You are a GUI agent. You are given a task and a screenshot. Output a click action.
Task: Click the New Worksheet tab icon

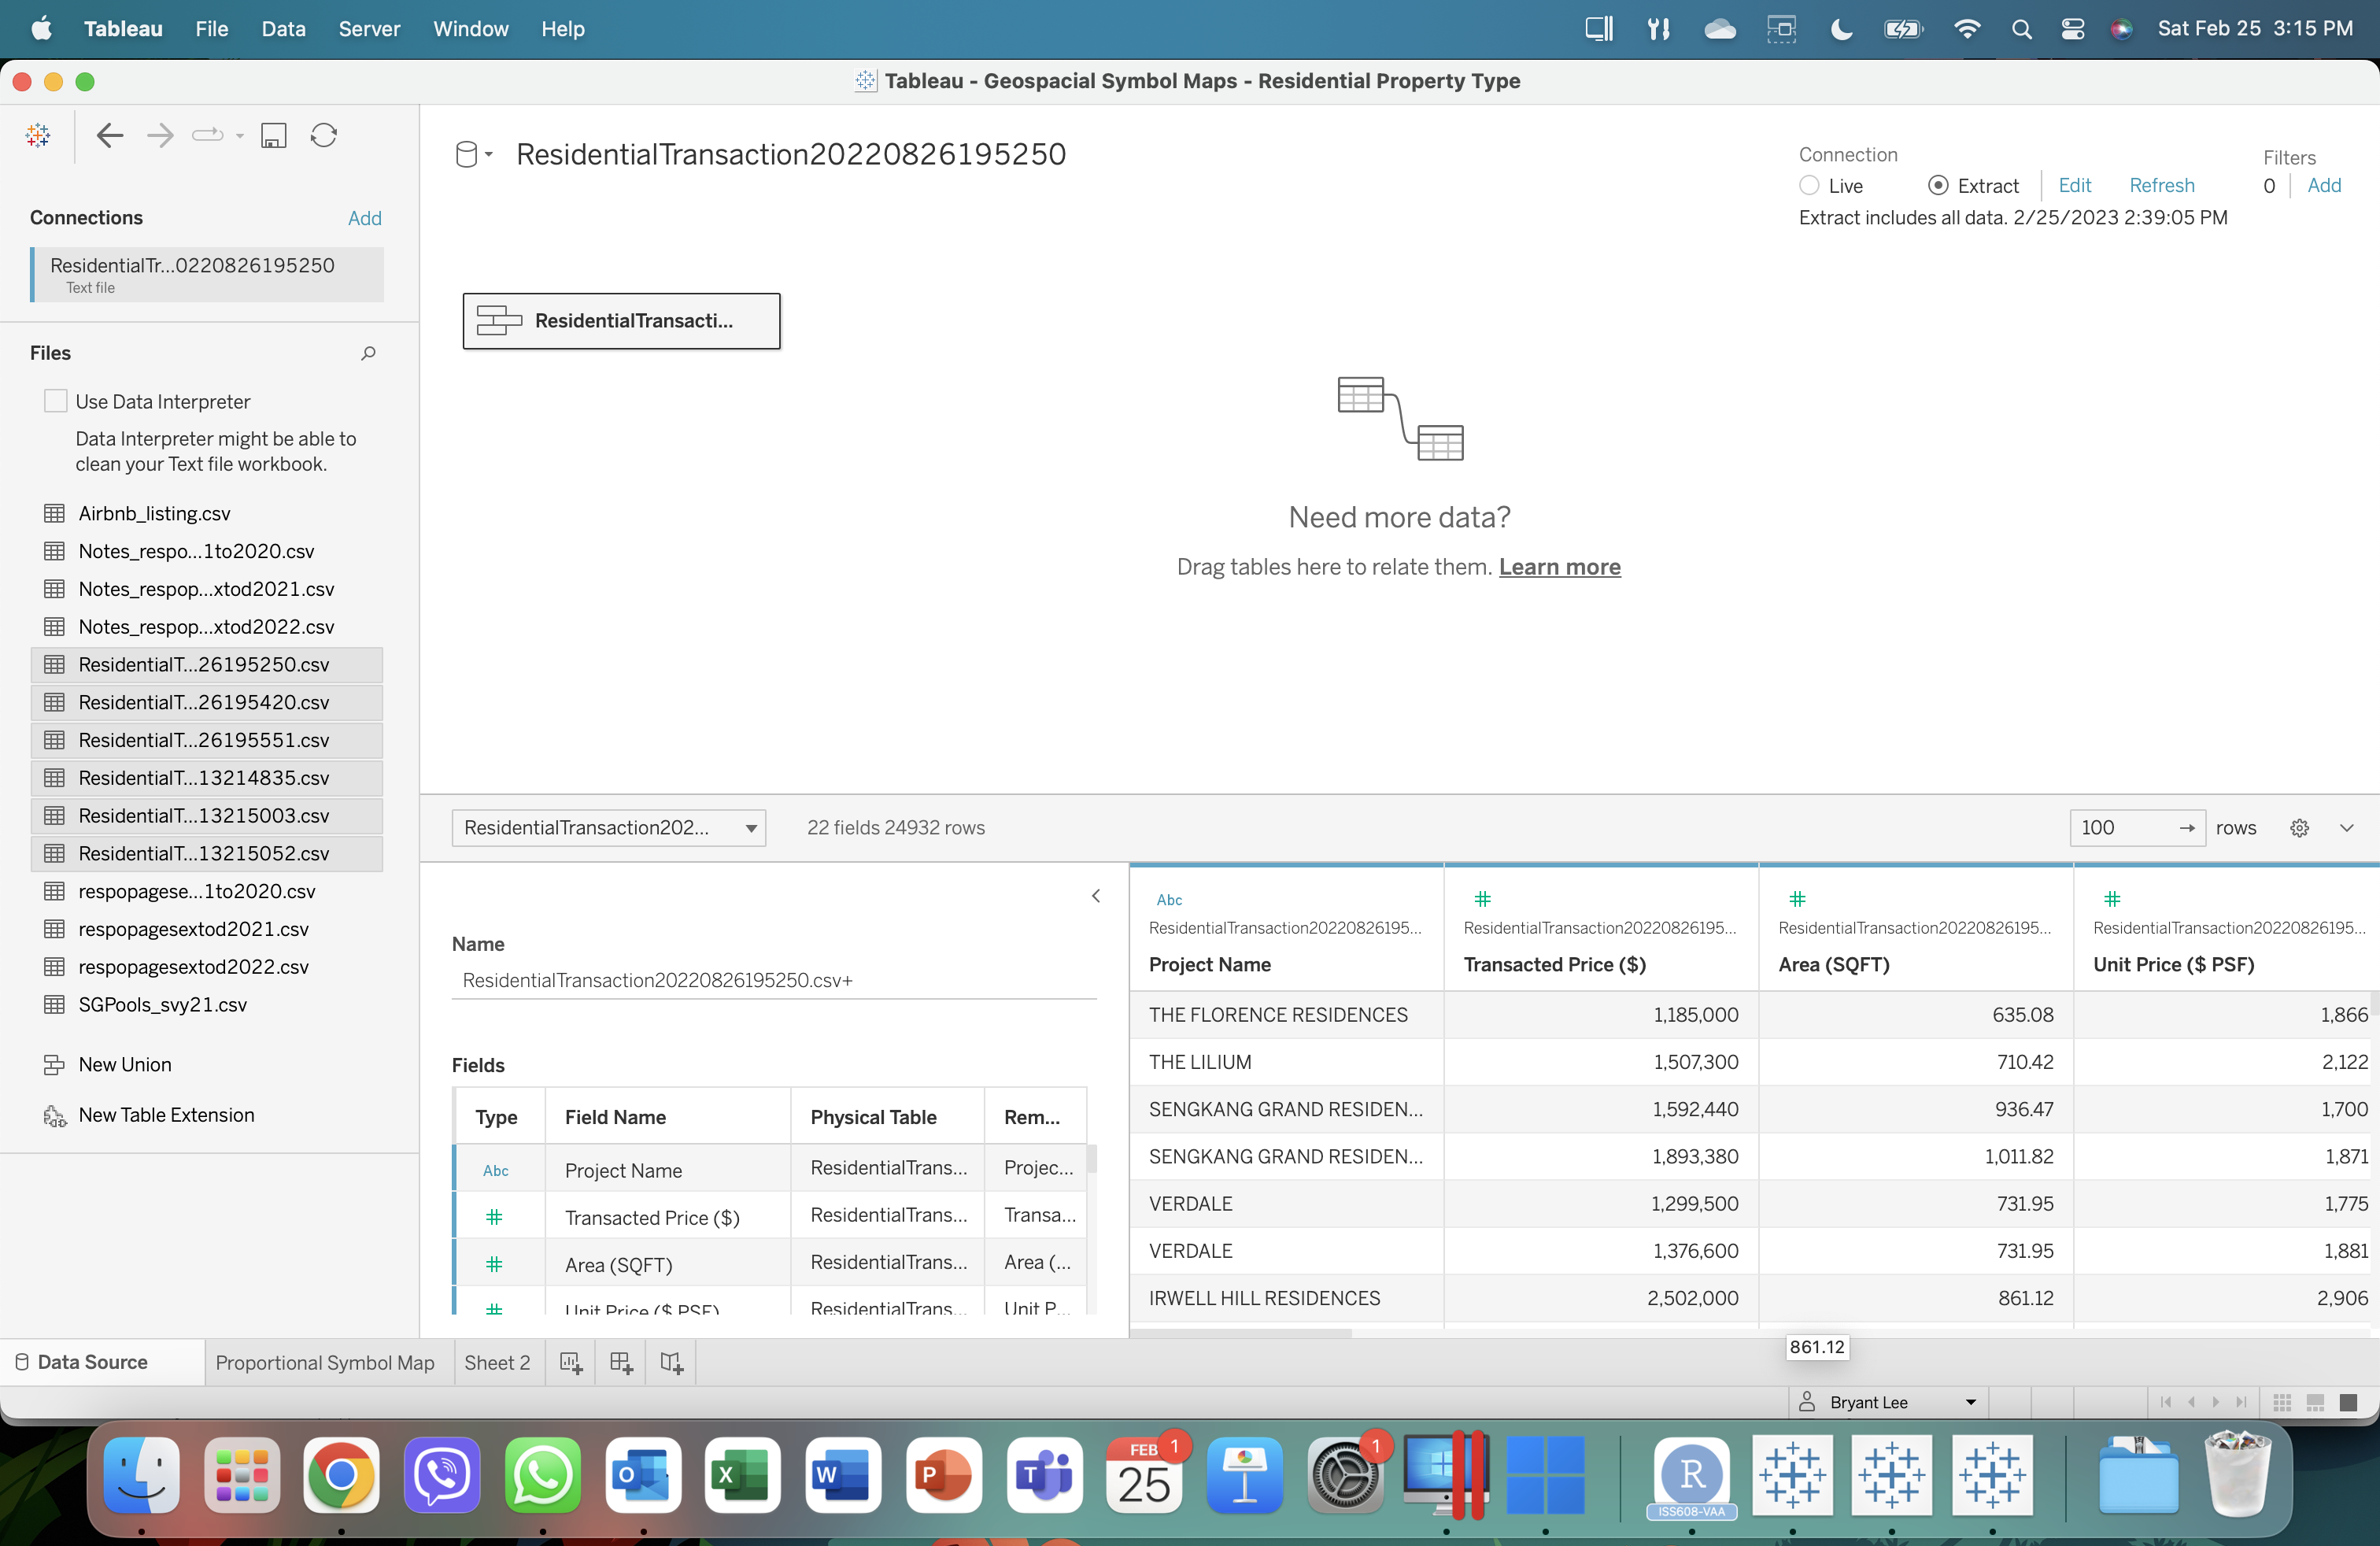click(571, 1362)
